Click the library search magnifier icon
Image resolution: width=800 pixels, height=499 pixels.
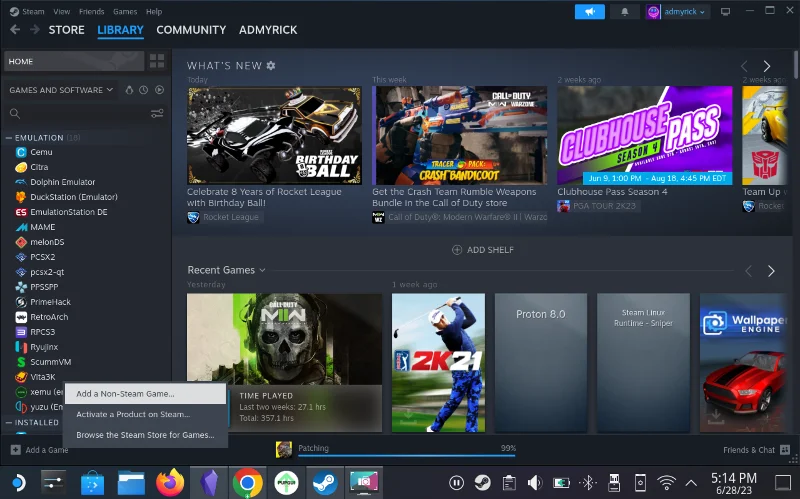[15, 113]
